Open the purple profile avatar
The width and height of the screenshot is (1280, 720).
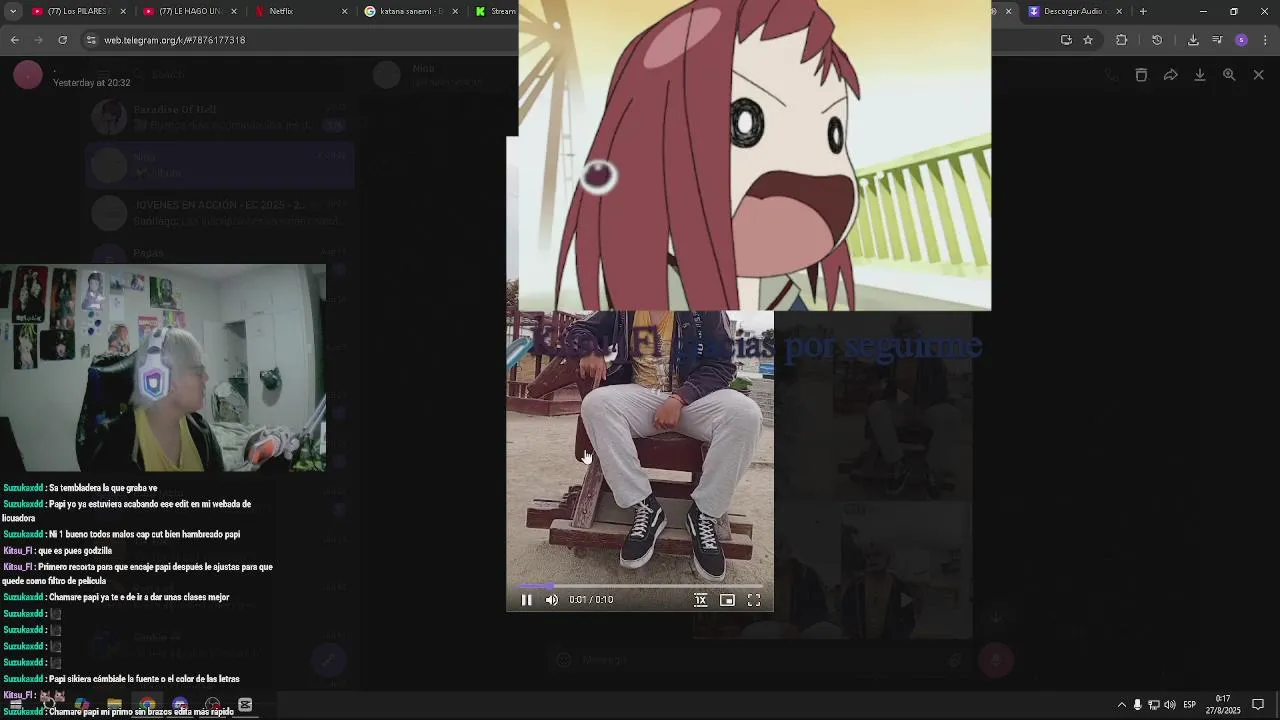tap(1241, 40)
